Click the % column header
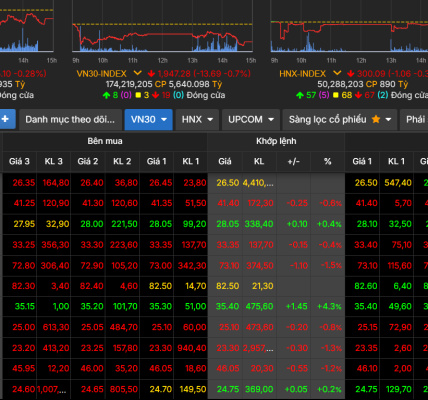428x400 pixels. (x=328, y=161)
